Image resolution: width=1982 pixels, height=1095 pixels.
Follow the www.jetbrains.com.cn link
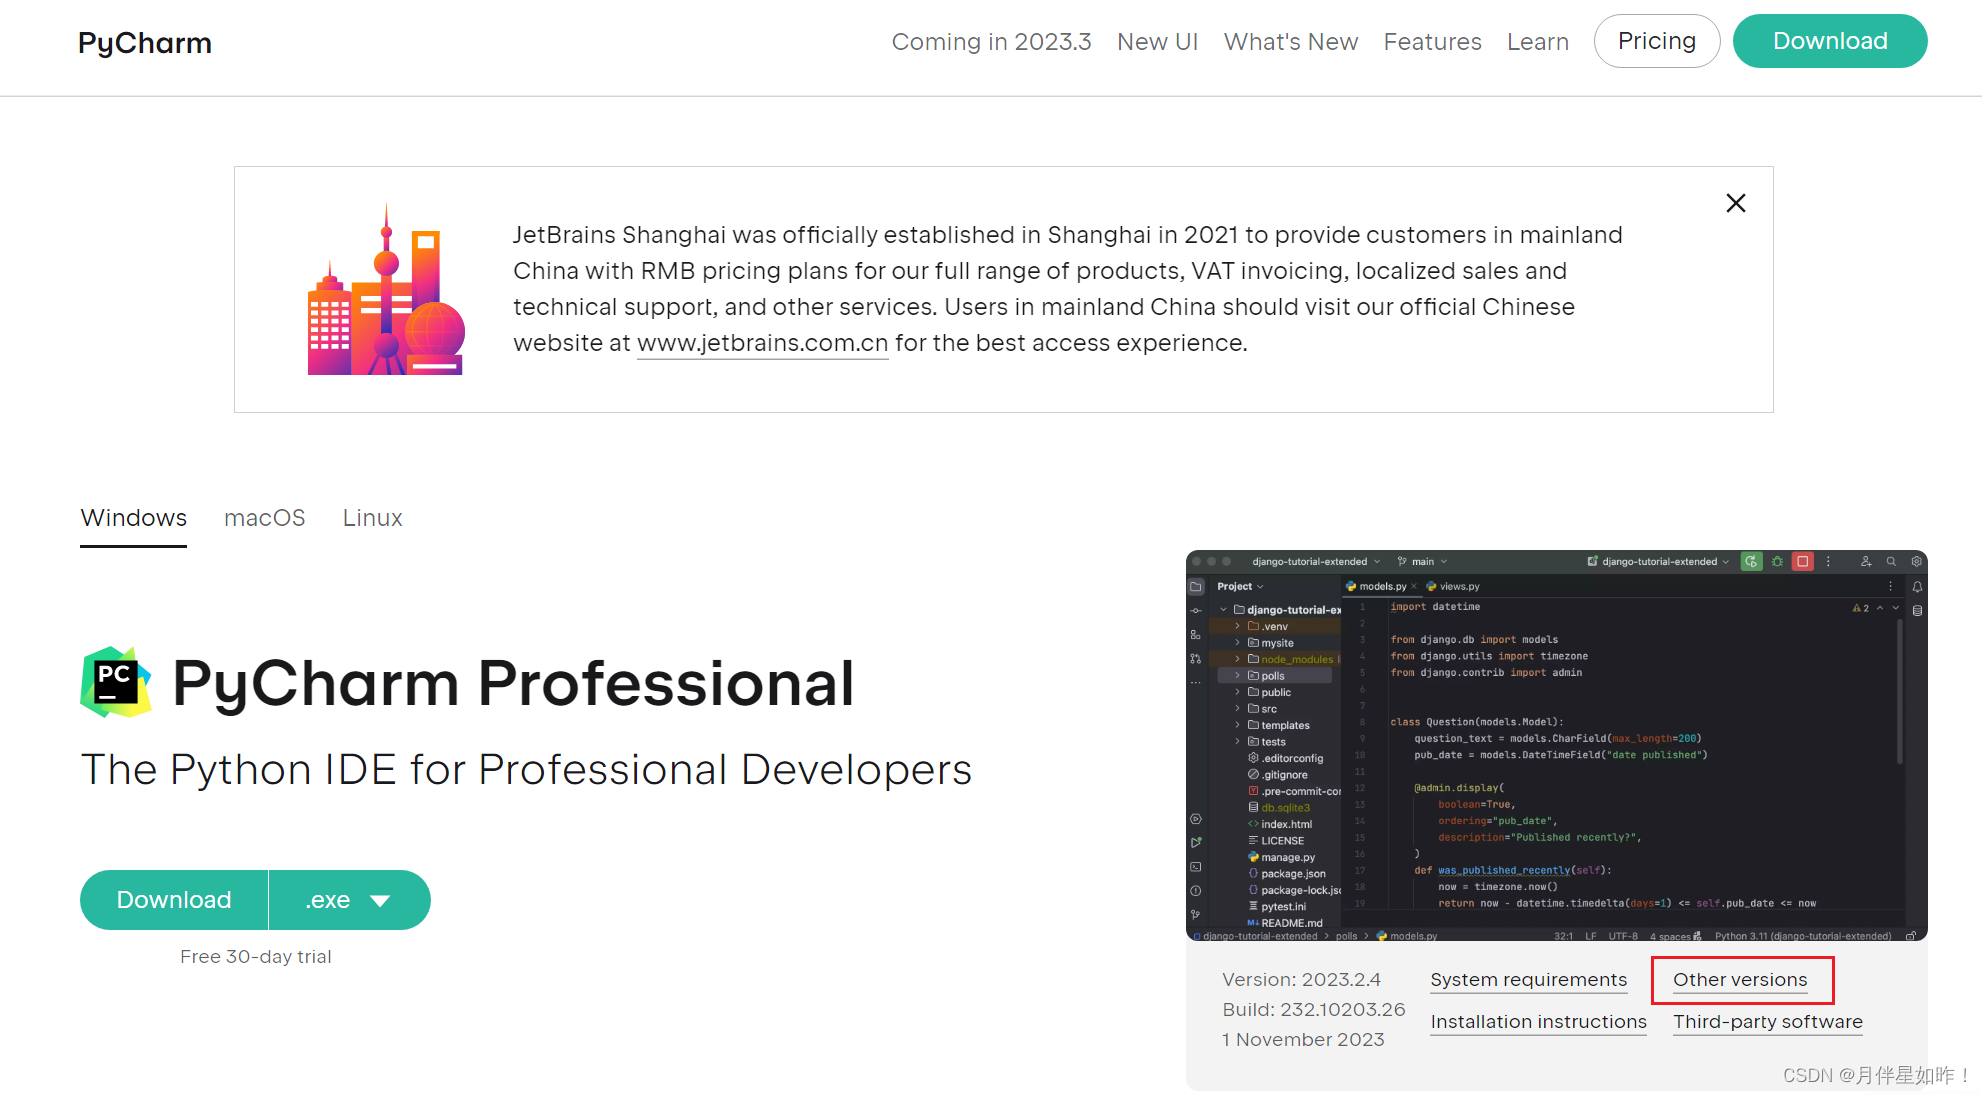[762, 343]
